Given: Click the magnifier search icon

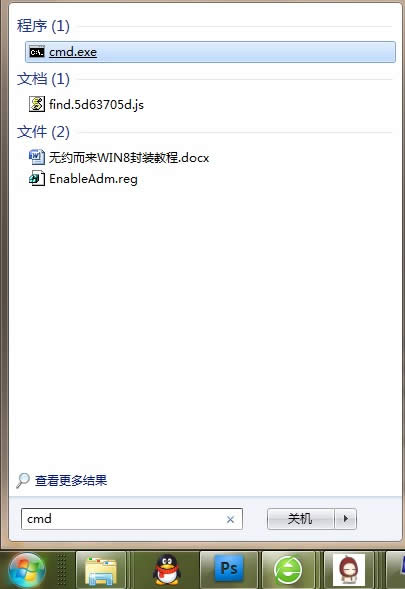Looking at the screenshot, I should click(x=23, y=480).
